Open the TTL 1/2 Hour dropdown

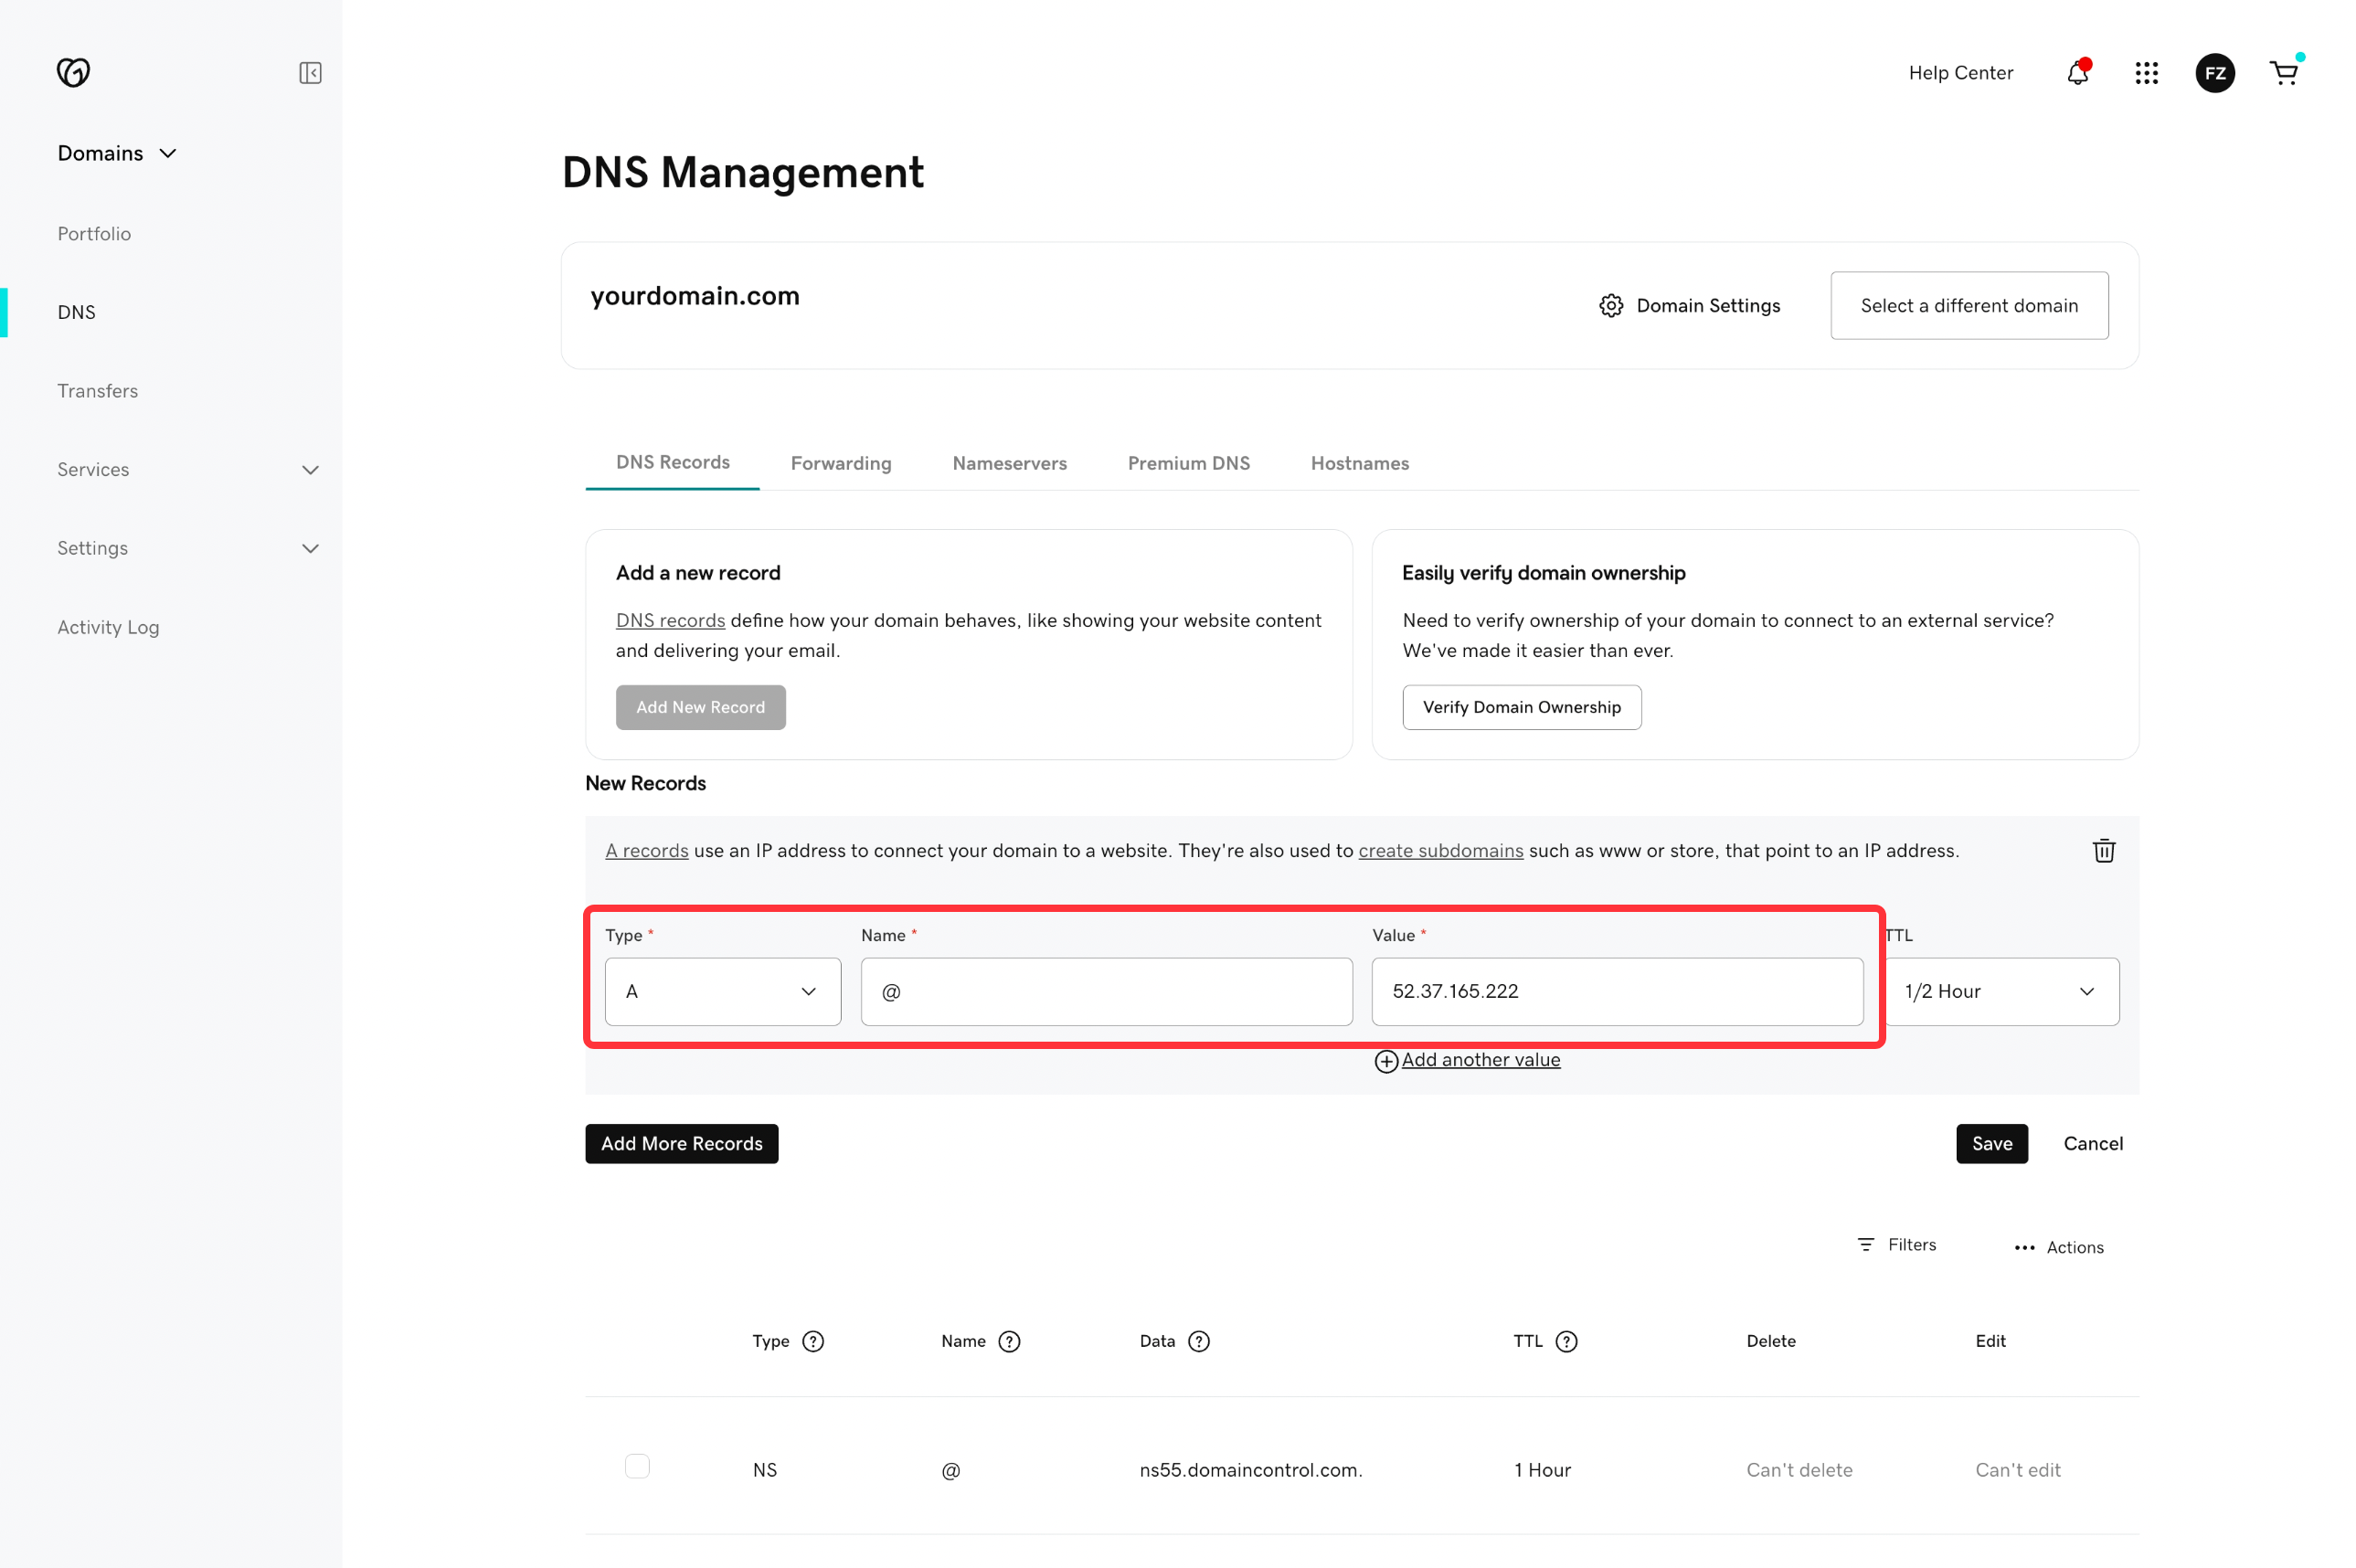pos(2000,991)
